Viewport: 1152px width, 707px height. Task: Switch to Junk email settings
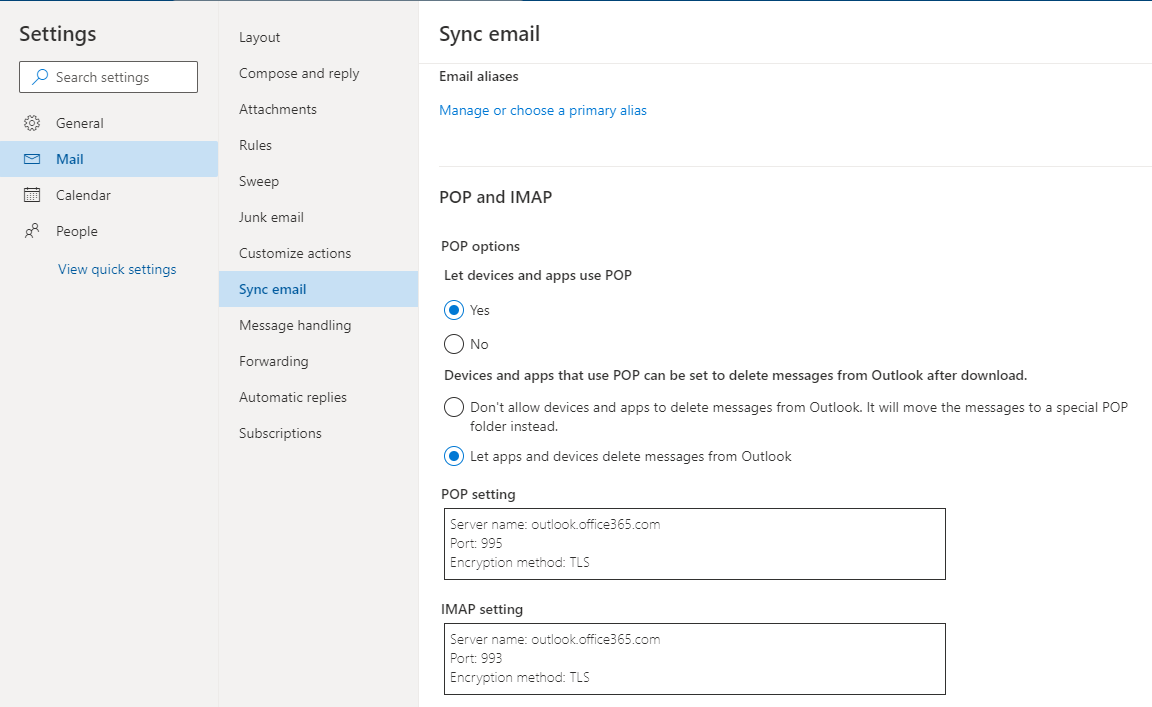click(271, 217)
